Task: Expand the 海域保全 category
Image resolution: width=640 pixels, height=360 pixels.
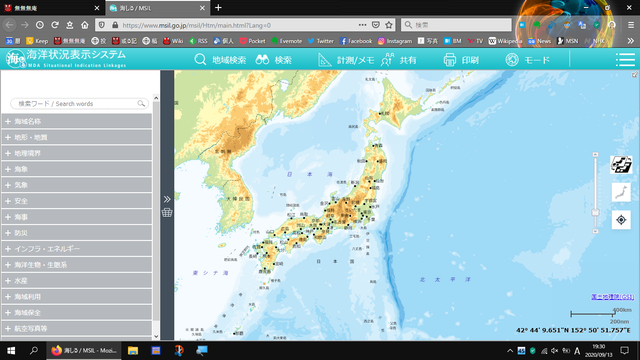Action: coord(77,312)
